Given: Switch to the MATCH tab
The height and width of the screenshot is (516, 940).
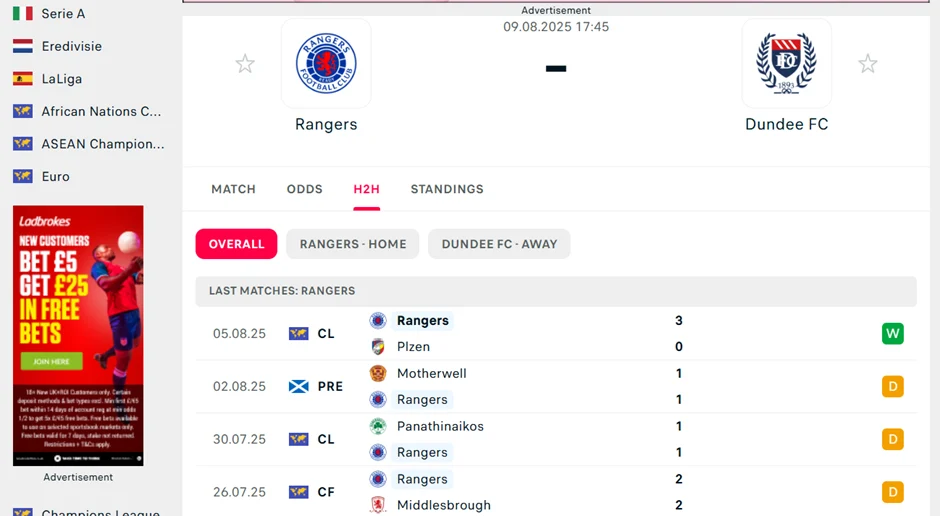Looking at the screenshot, I should tap(233, 189).
